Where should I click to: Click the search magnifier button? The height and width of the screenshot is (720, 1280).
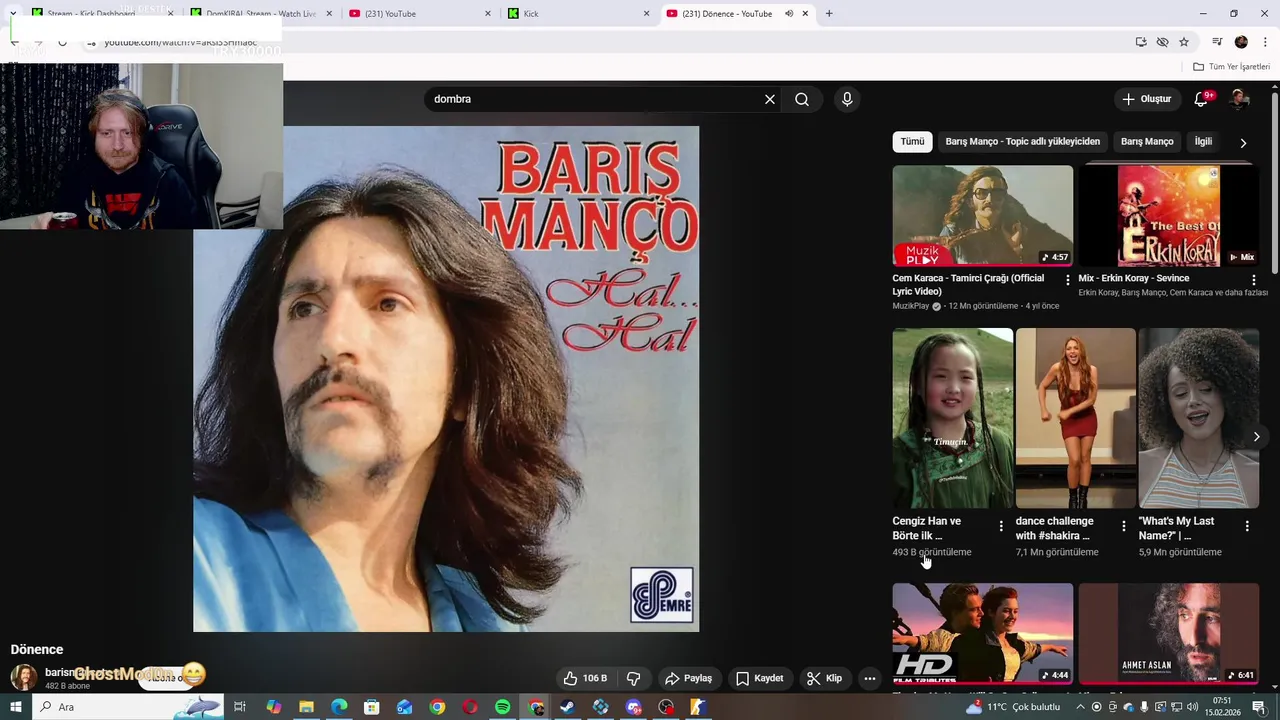[x=802, y=99]
